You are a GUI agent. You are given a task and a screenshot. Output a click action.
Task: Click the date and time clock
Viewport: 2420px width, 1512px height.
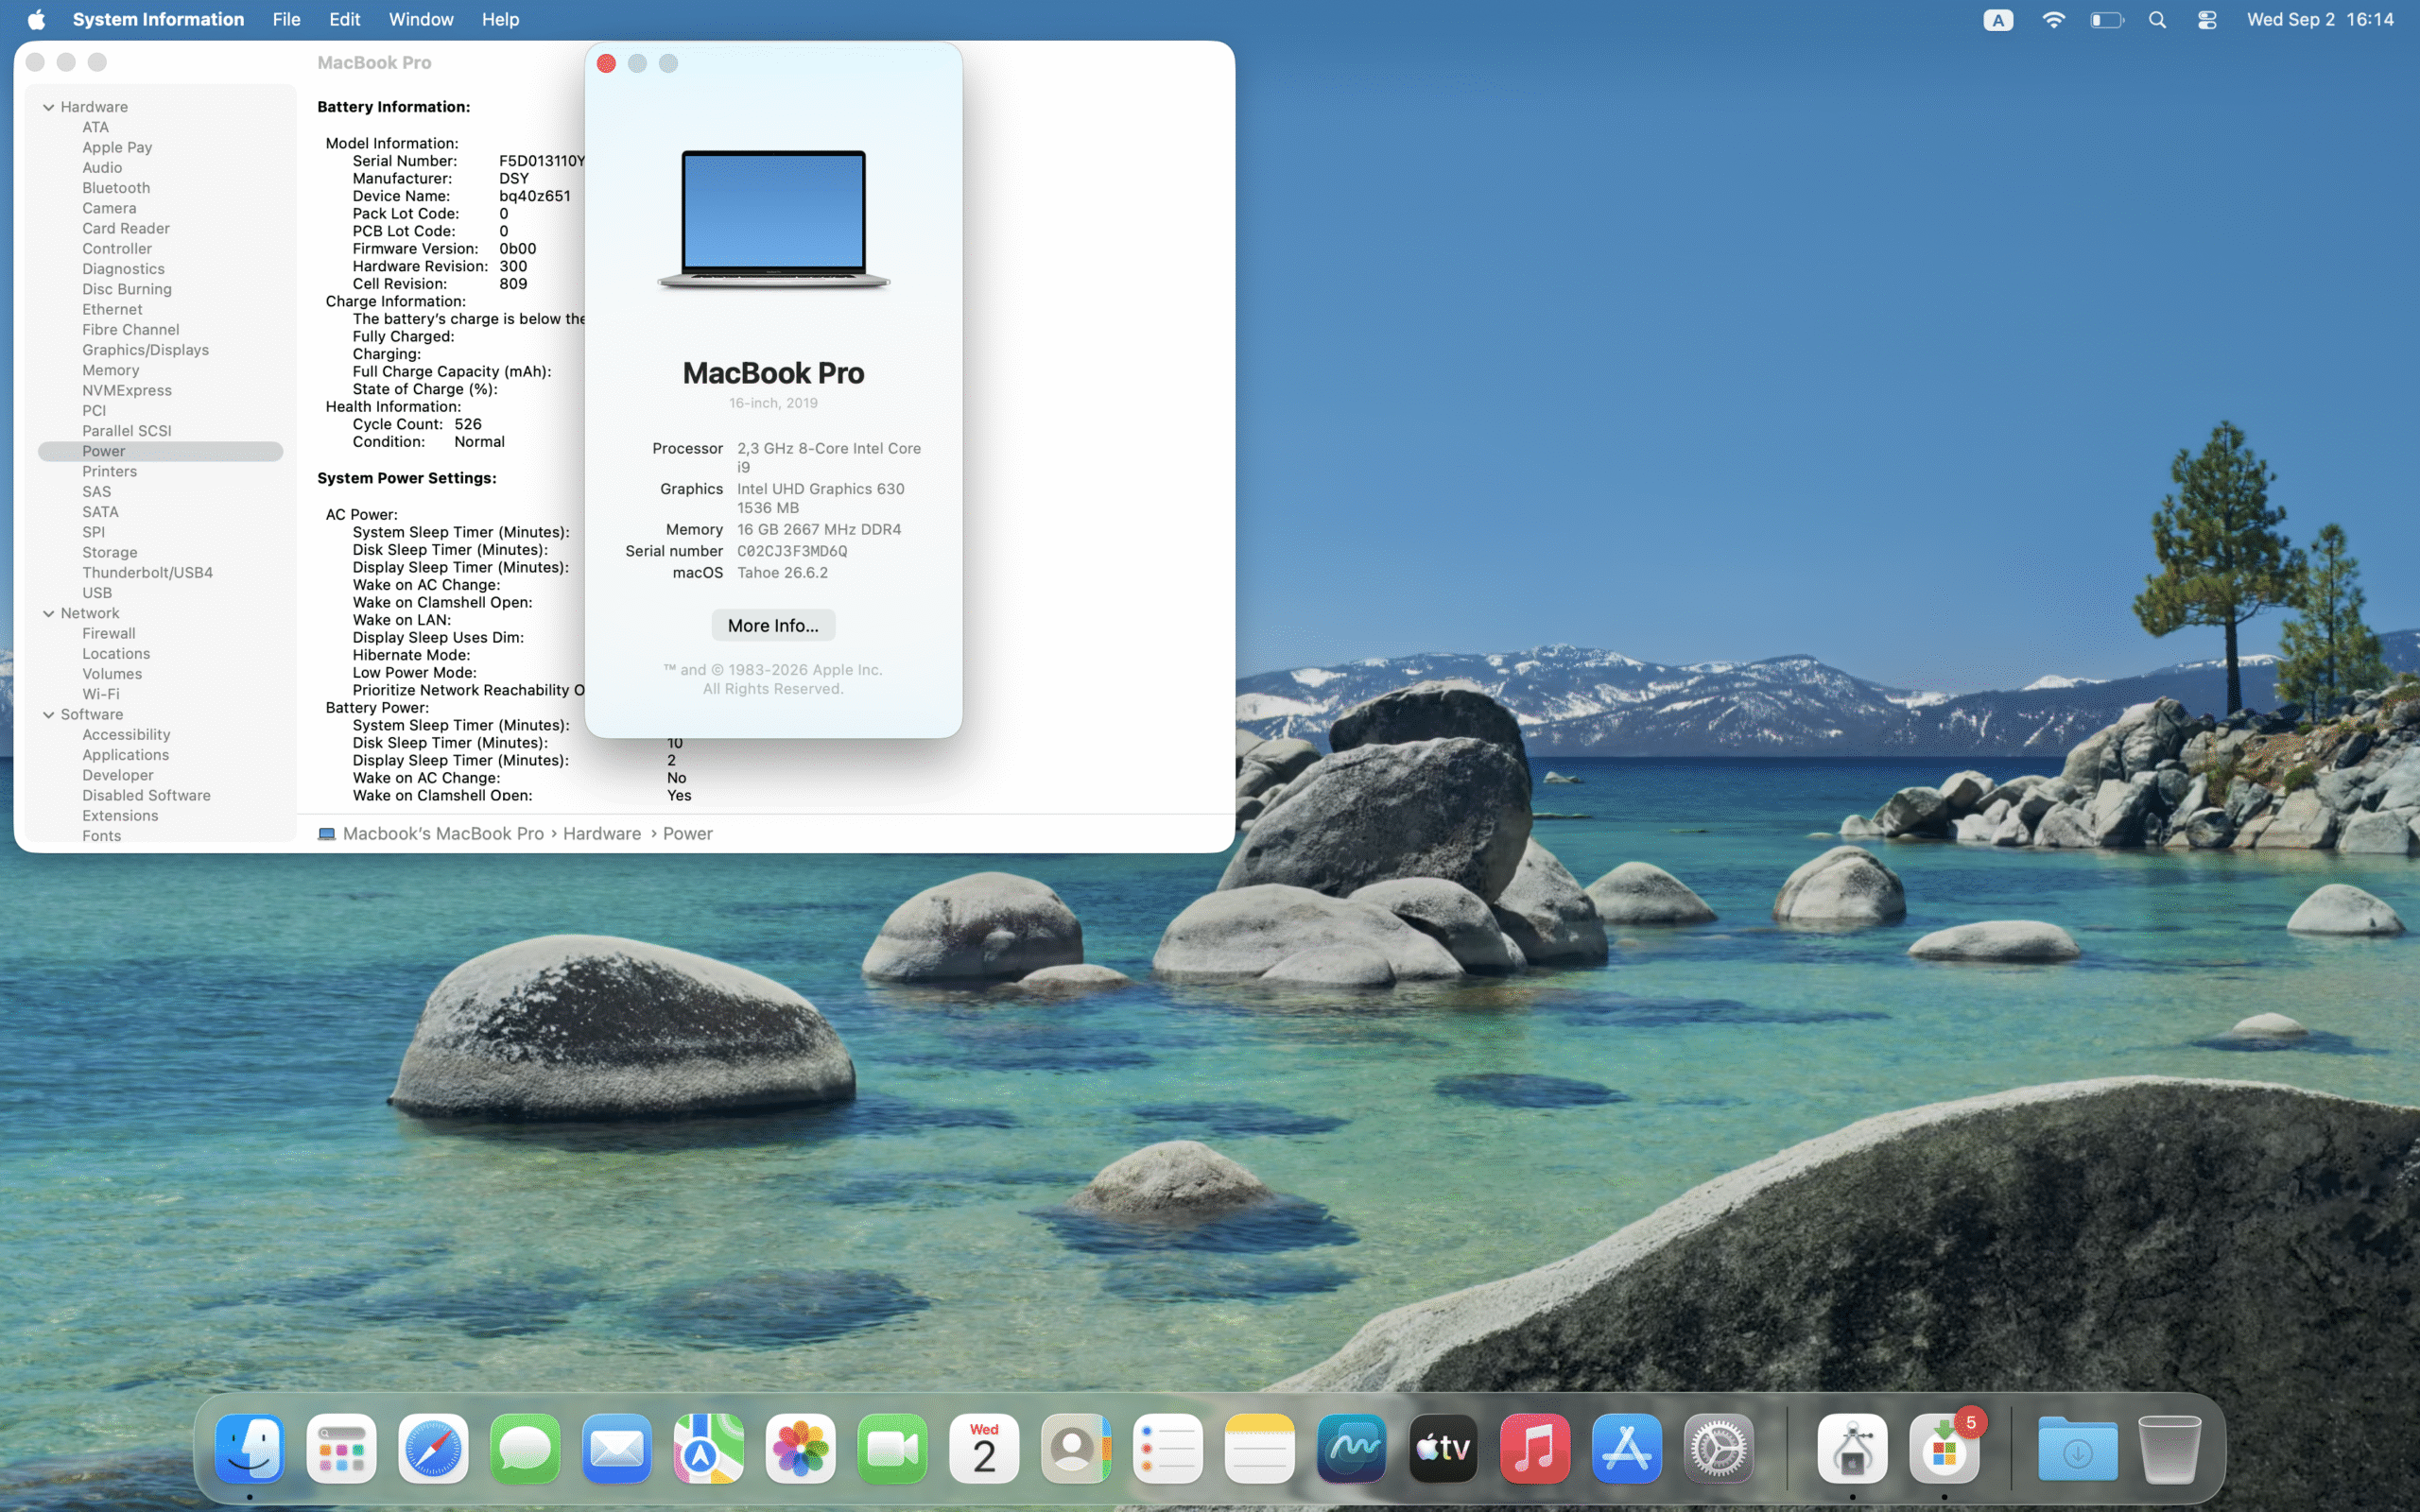(2320, 19)
